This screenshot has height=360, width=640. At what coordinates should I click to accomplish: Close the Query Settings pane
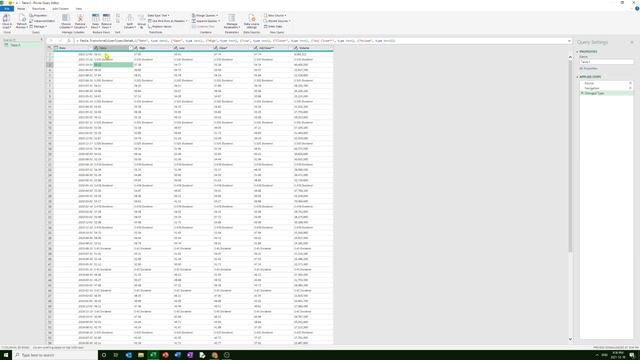[632, 42]
